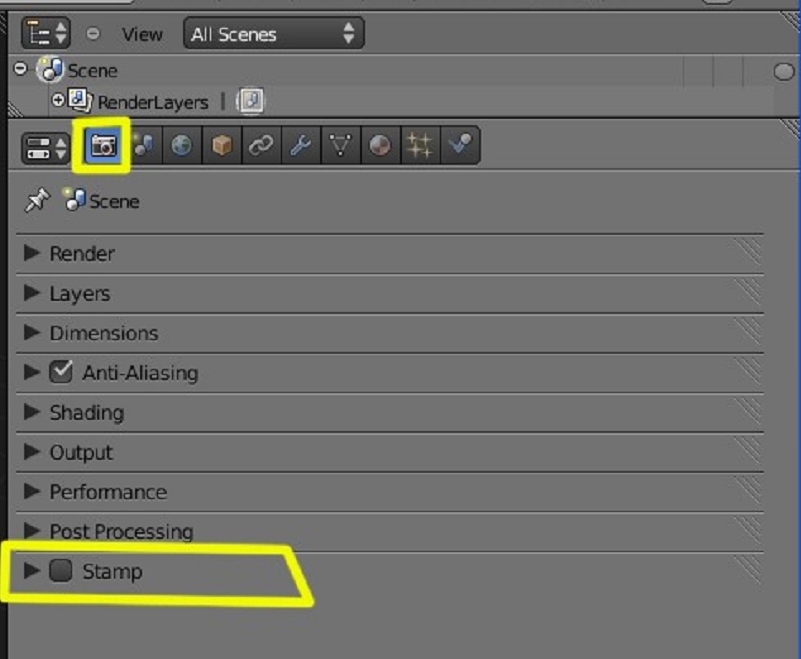Select the Scene item in the outliner
This screenshot has height=659, width=801.
pyautogui.click(x=92, y=70)
